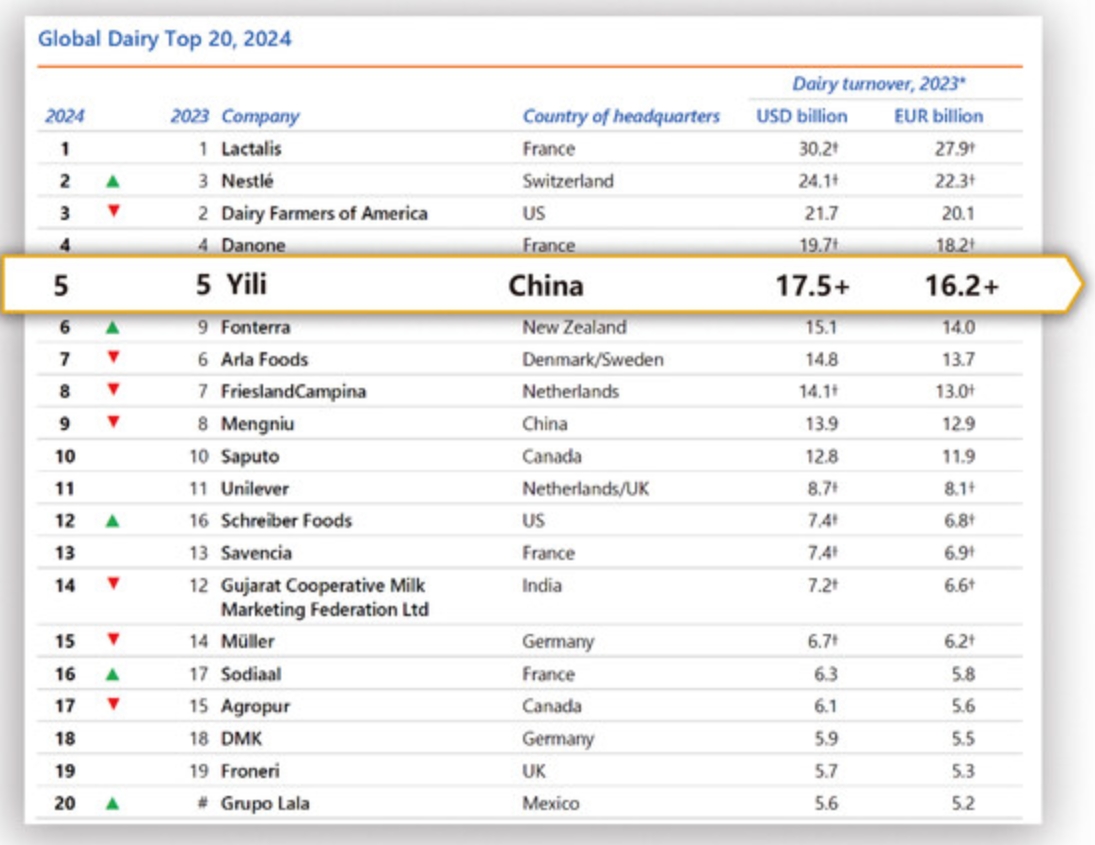Click the 'Company' column header

click(x=260, y=117)
